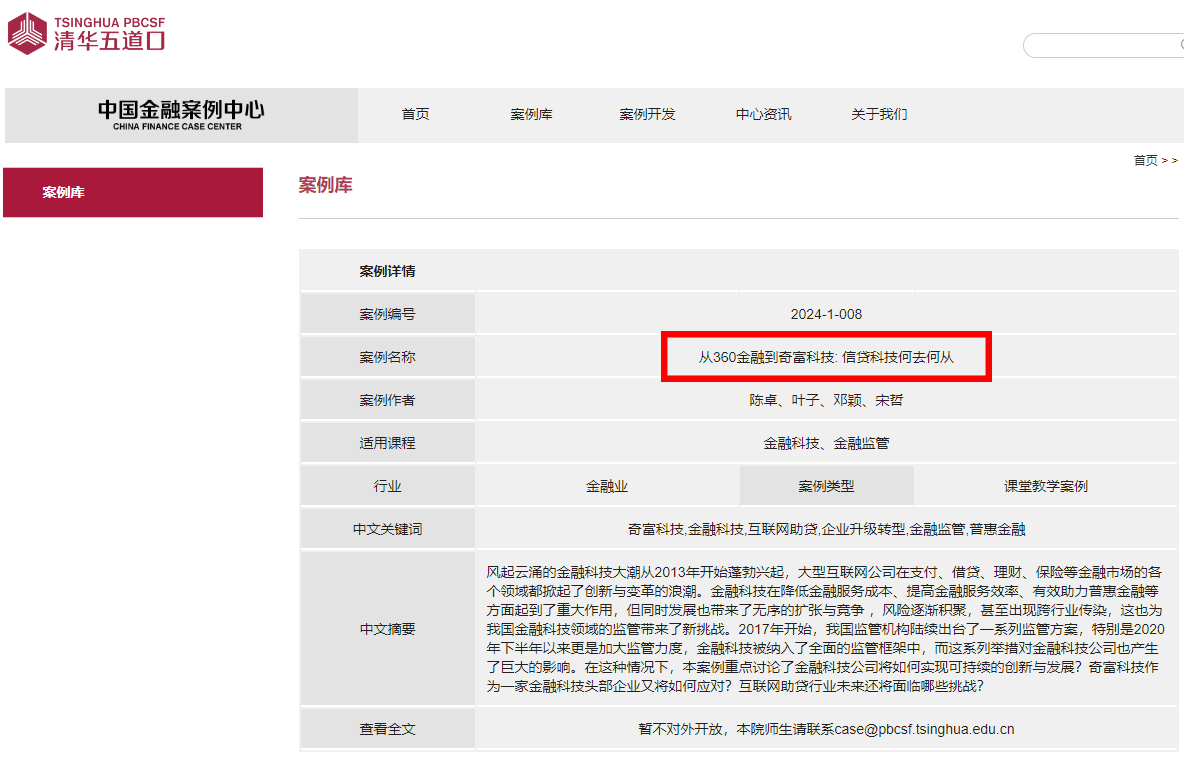
Task: Click the 案例编号 label cell
Action: click(387, 314)
